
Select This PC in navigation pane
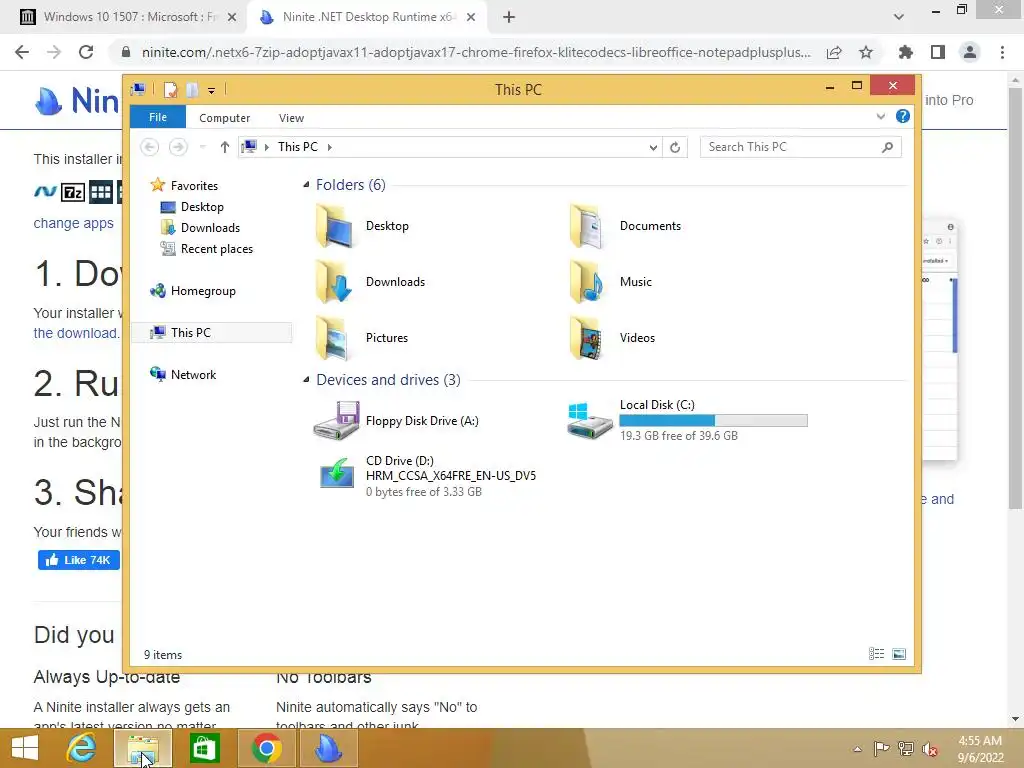(x=212, y=332)
